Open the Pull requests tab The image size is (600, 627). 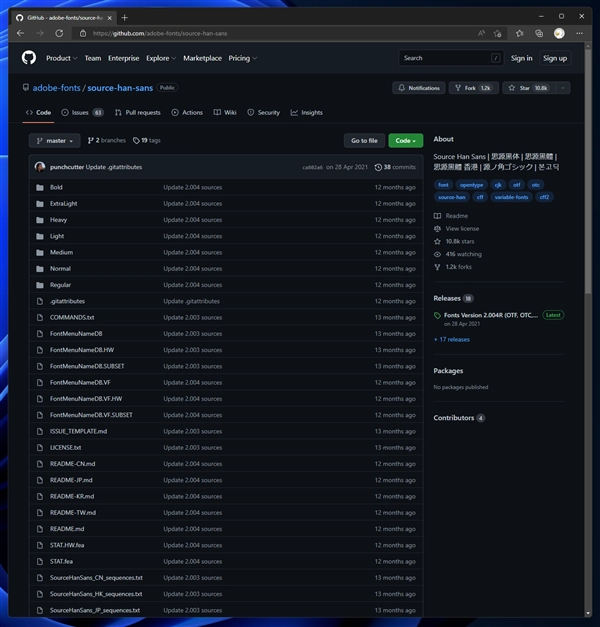(138, 112)
